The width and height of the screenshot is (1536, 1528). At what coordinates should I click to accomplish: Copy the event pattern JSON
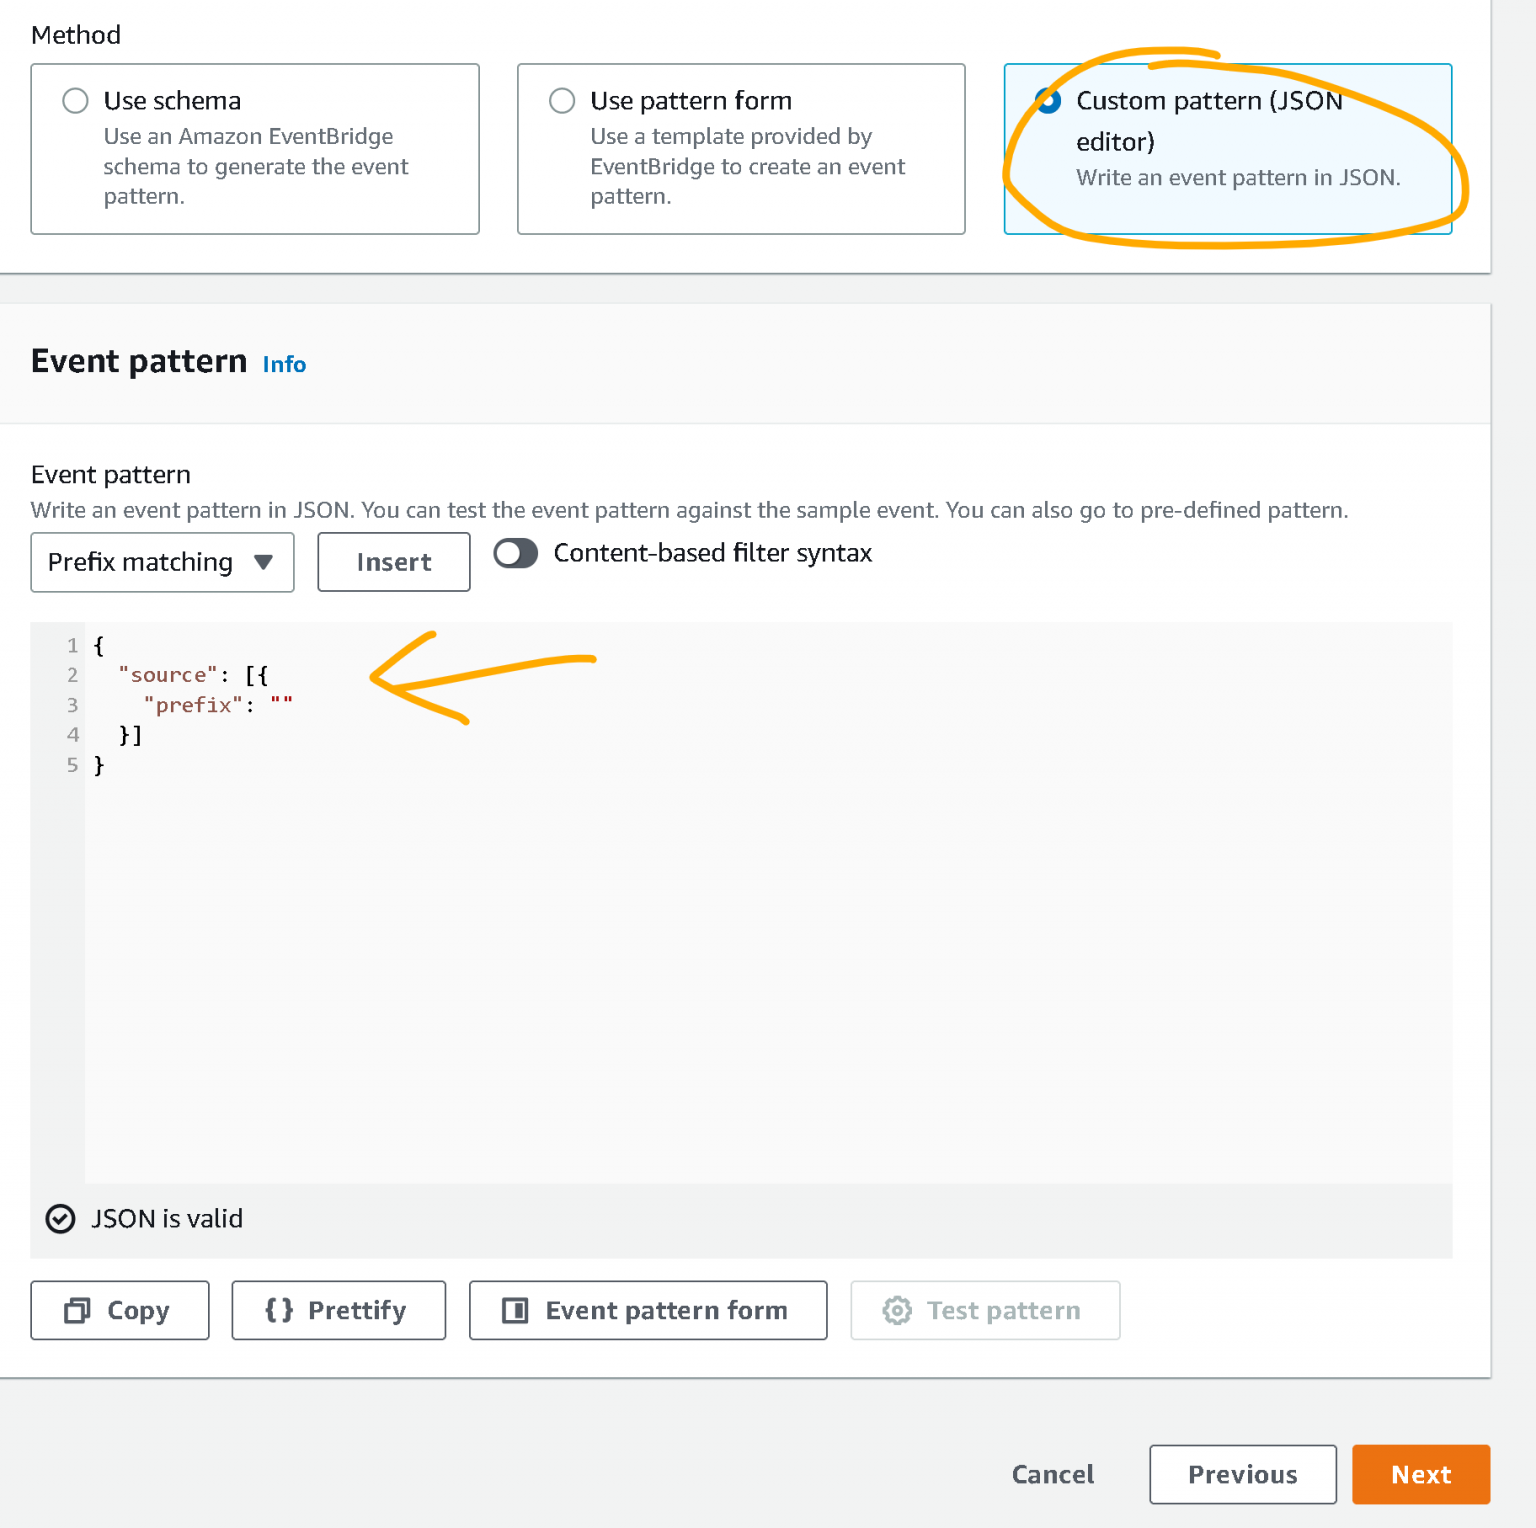click(119, 1310)
